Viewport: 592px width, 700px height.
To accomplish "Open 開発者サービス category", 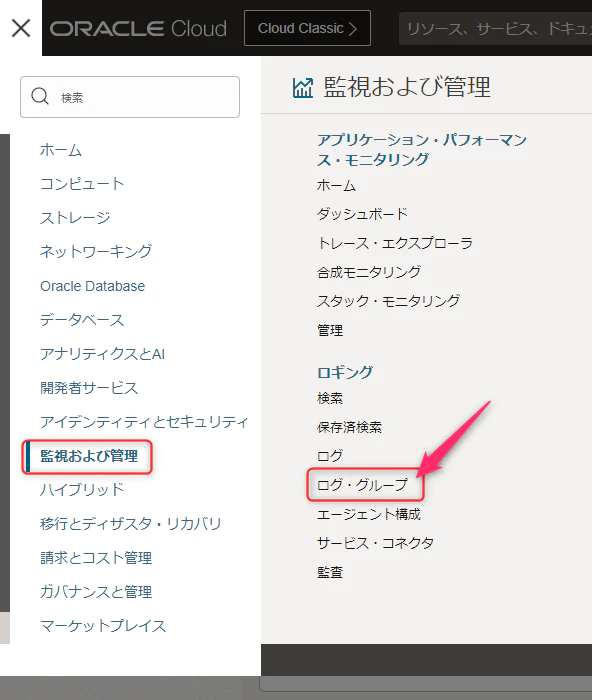I will click(89, 388).
